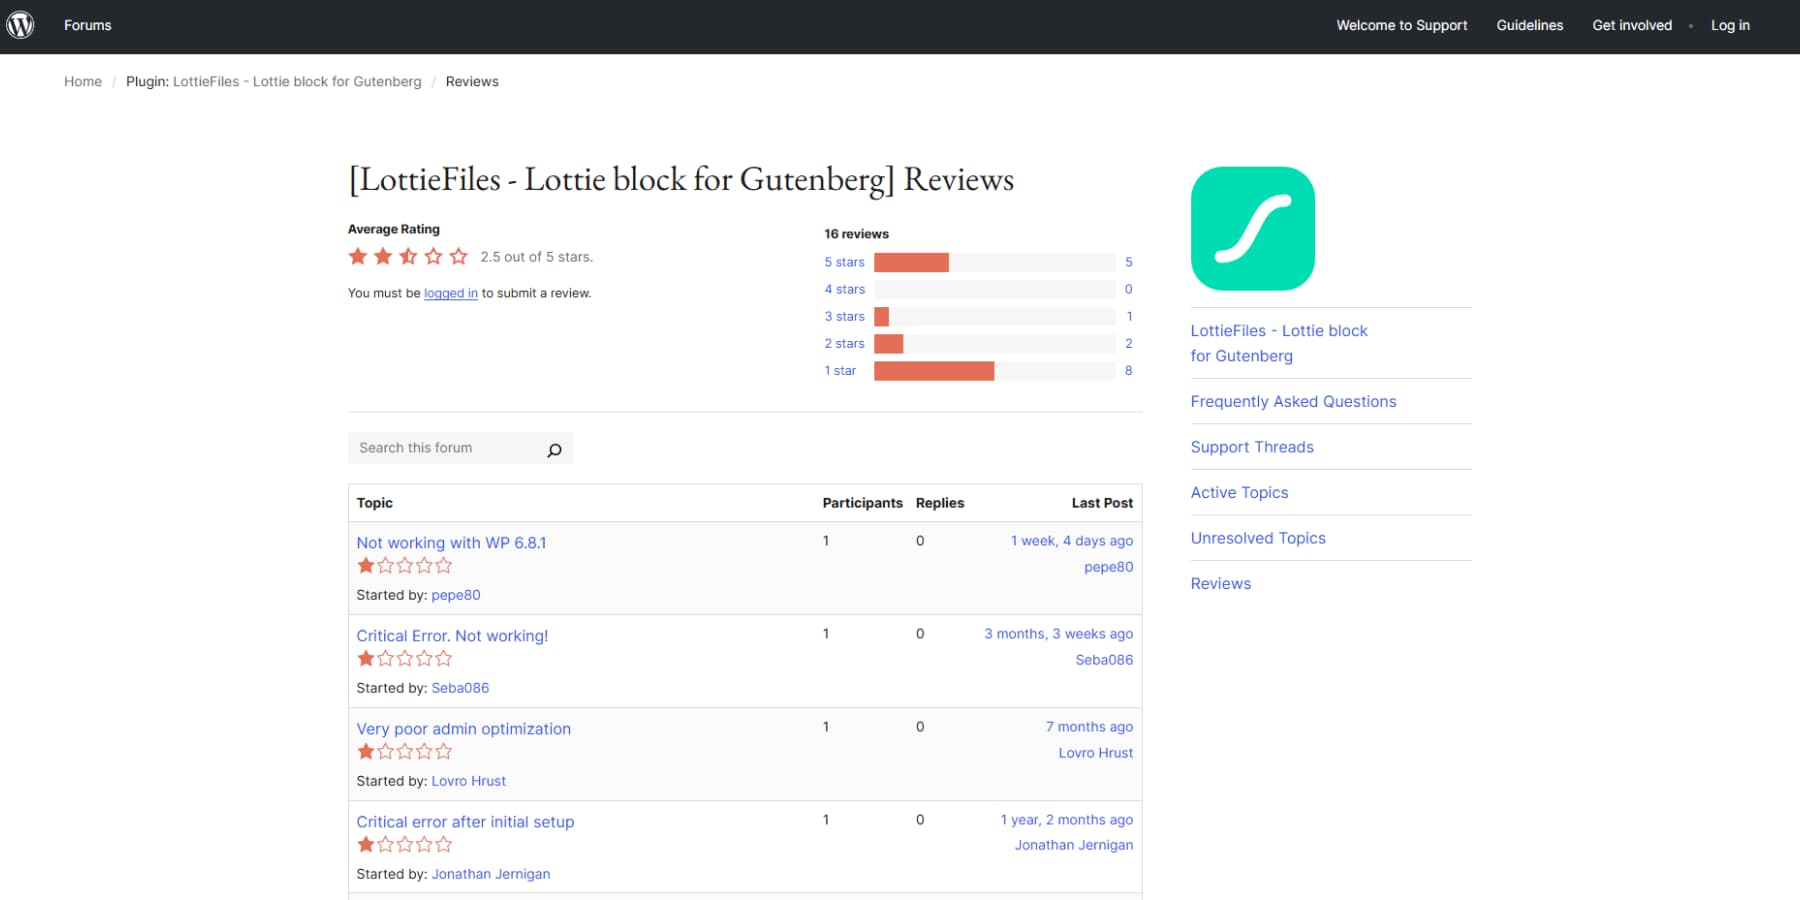1800x900 pixels.
Task: Switch to the Guidelines menu item
Action: [1529, 25]
